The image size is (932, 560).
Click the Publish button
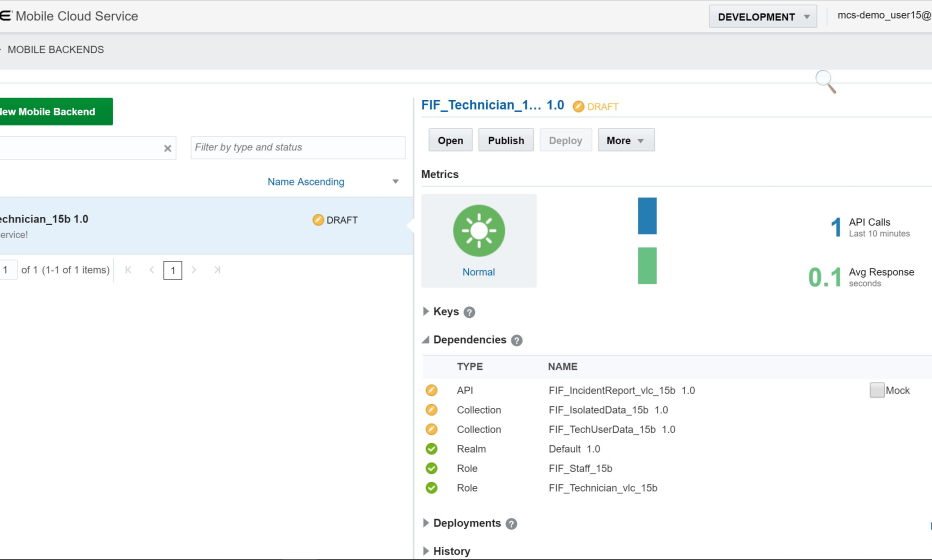[x=506, y=141]
